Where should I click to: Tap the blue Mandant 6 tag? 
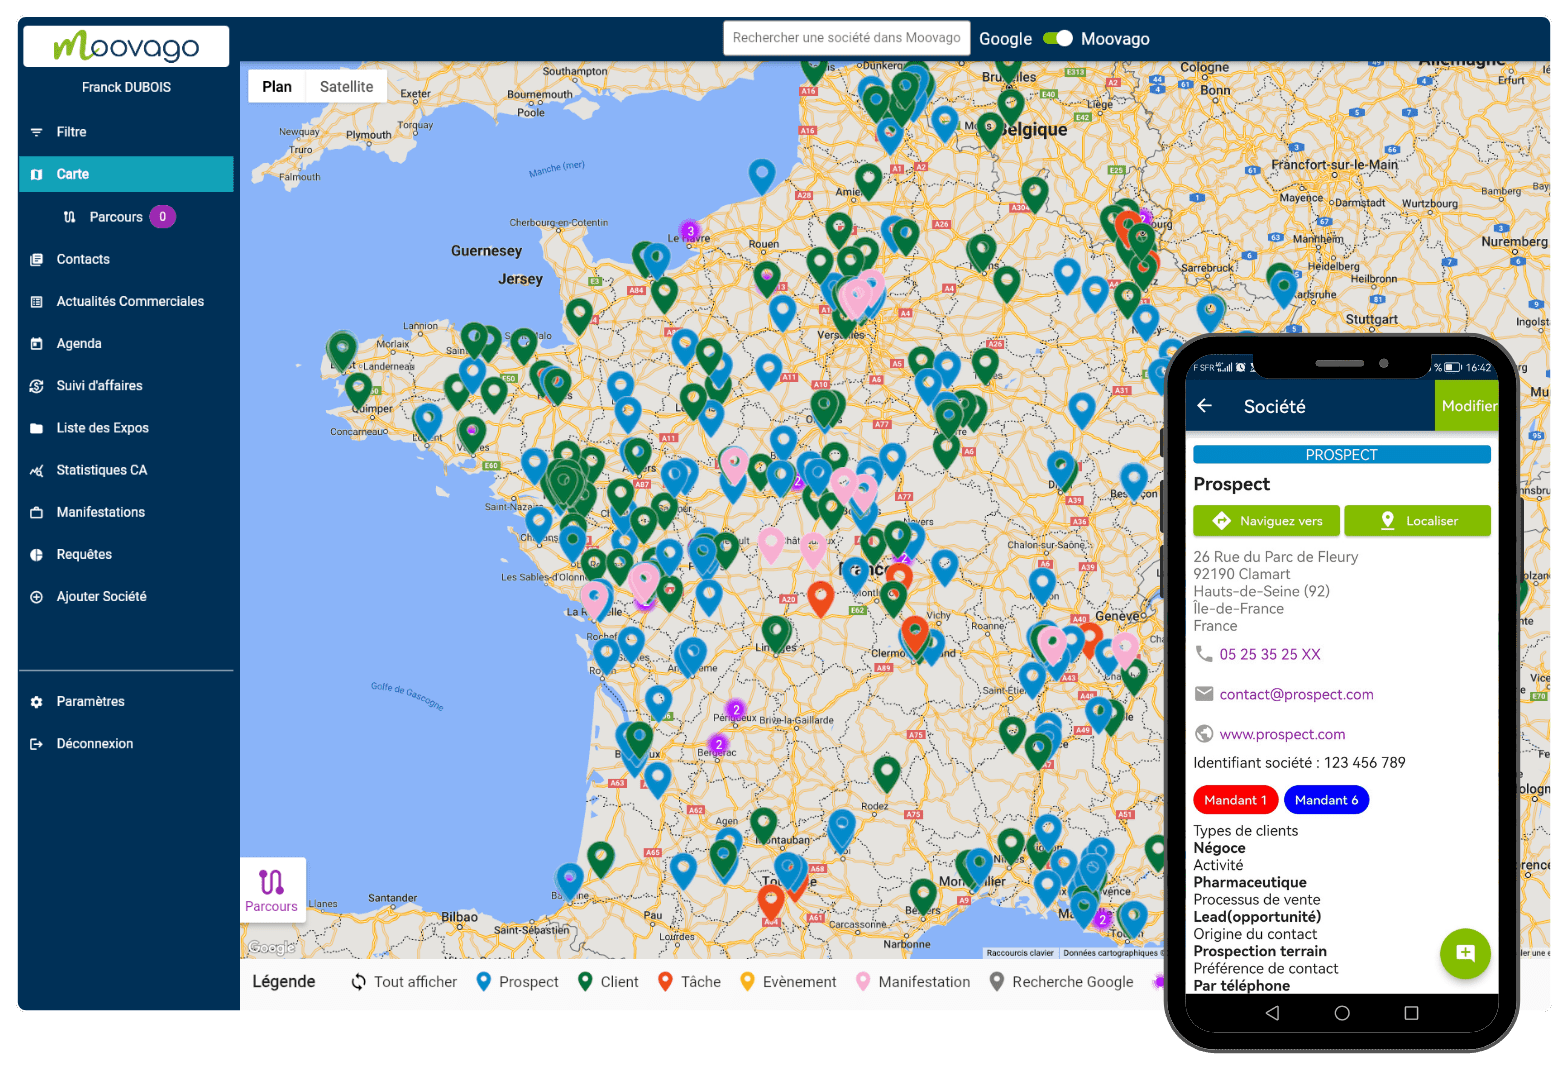(1326, 800)
